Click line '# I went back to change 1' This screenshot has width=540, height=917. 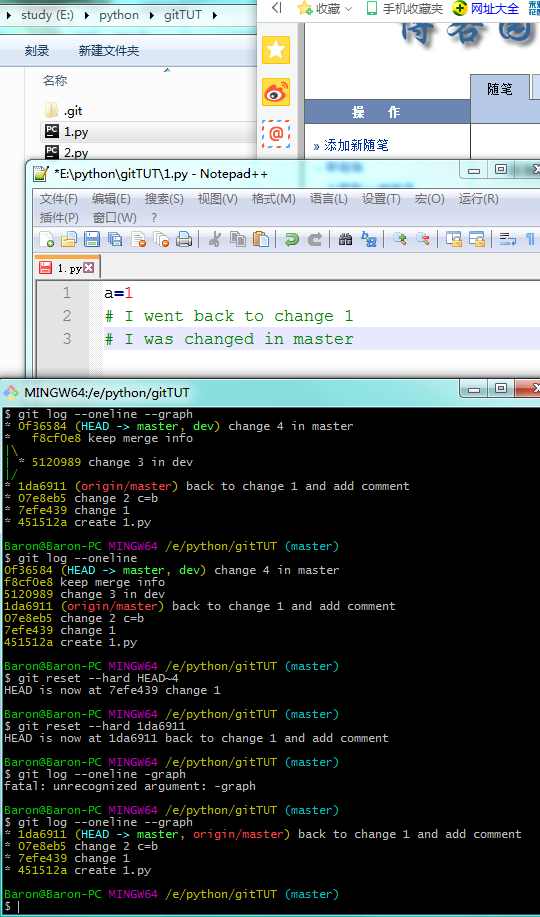coord(229,316)
